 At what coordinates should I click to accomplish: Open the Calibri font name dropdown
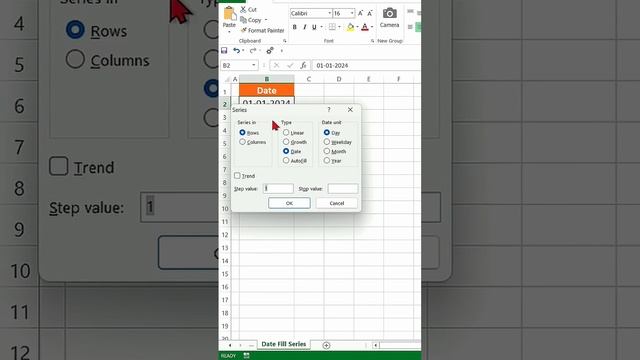point(329,13)
